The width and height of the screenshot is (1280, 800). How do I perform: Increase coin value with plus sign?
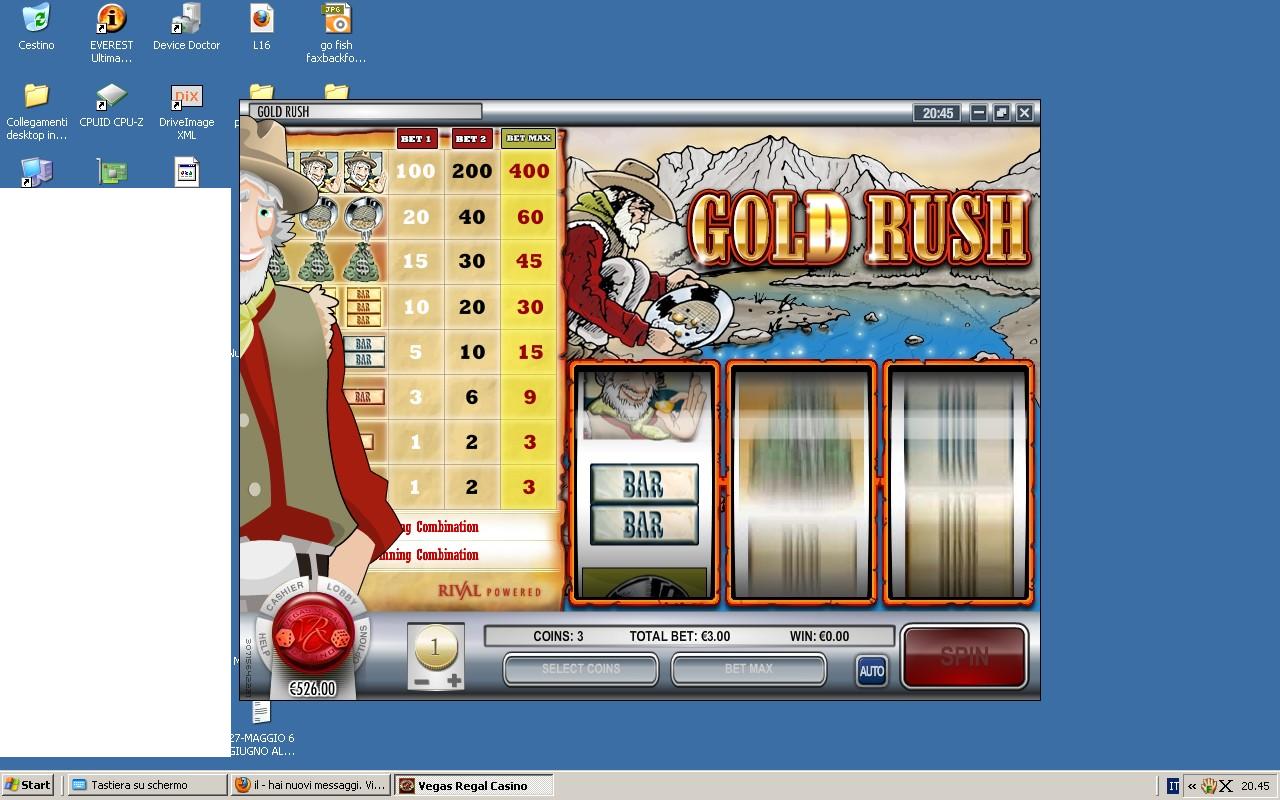click(x=454, y=681)
